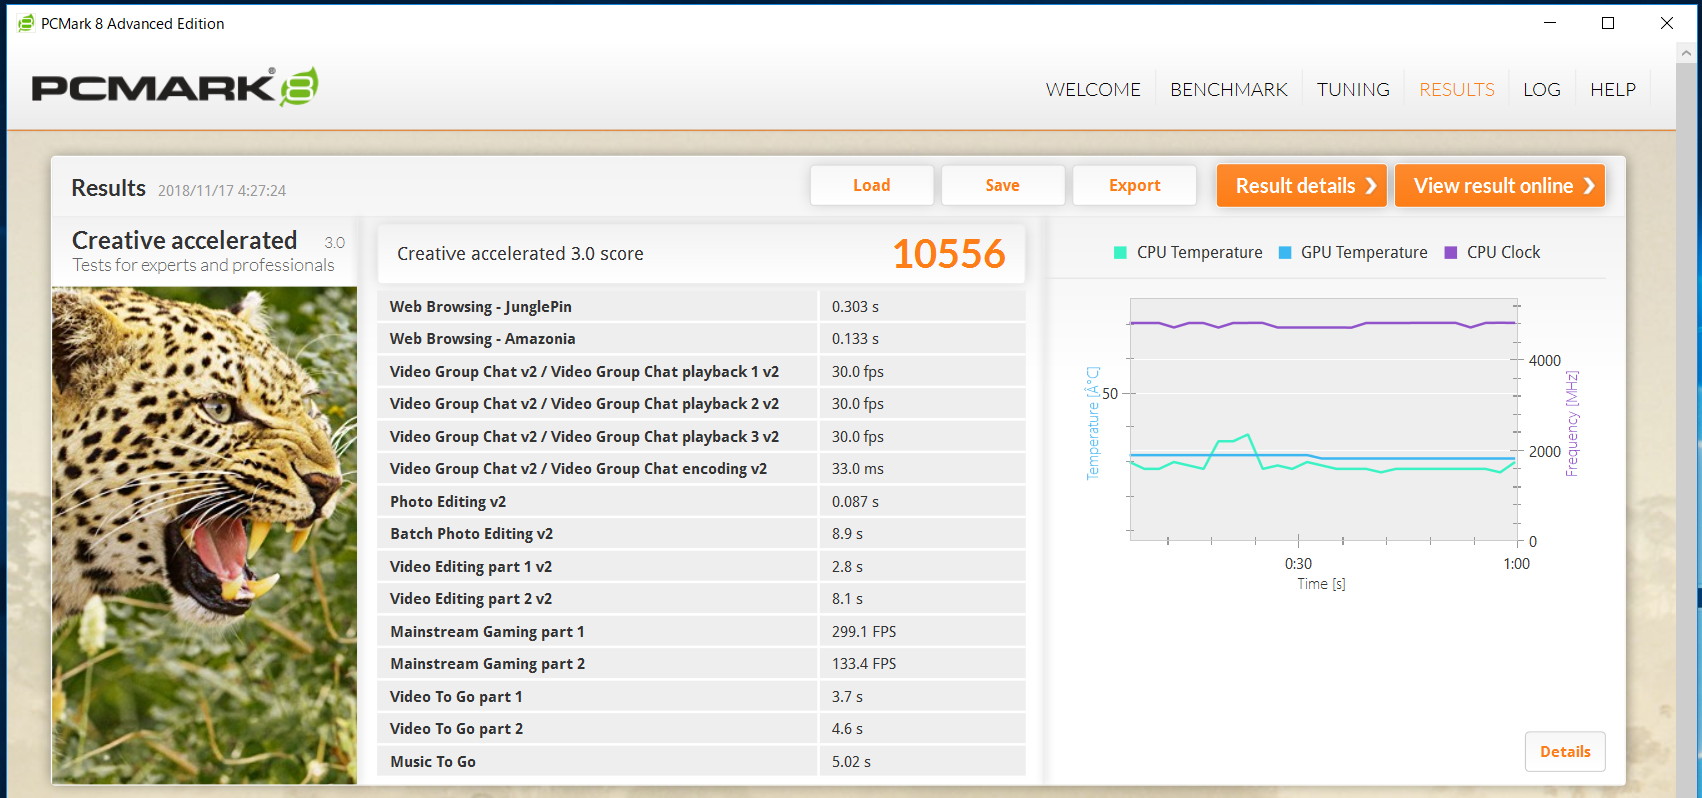Select the Batch Photo Editing v2 row
Viewport: 1702px width, 798px height.
(x=701, y=534)
